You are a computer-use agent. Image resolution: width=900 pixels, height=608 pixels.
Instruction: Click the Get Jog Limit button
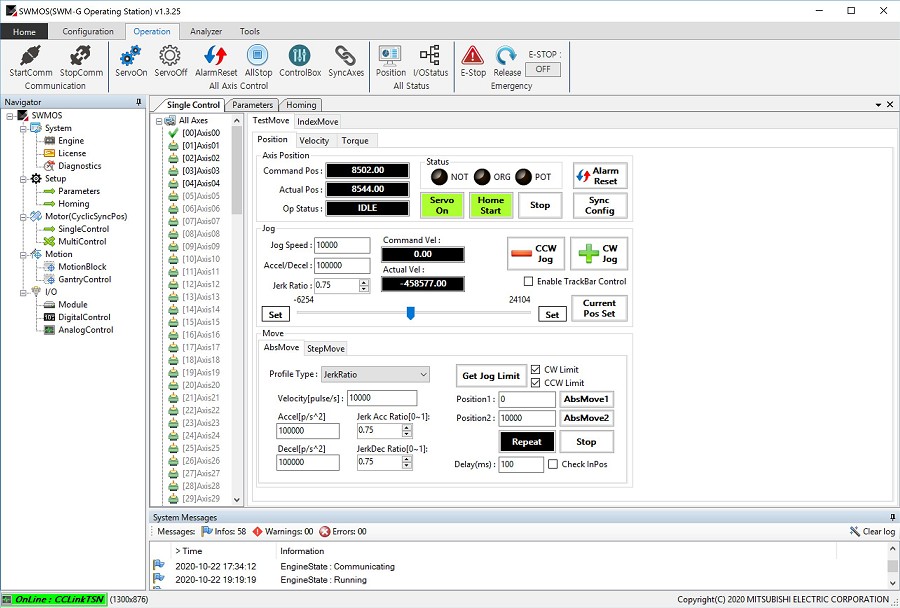(x=490, y=376)
